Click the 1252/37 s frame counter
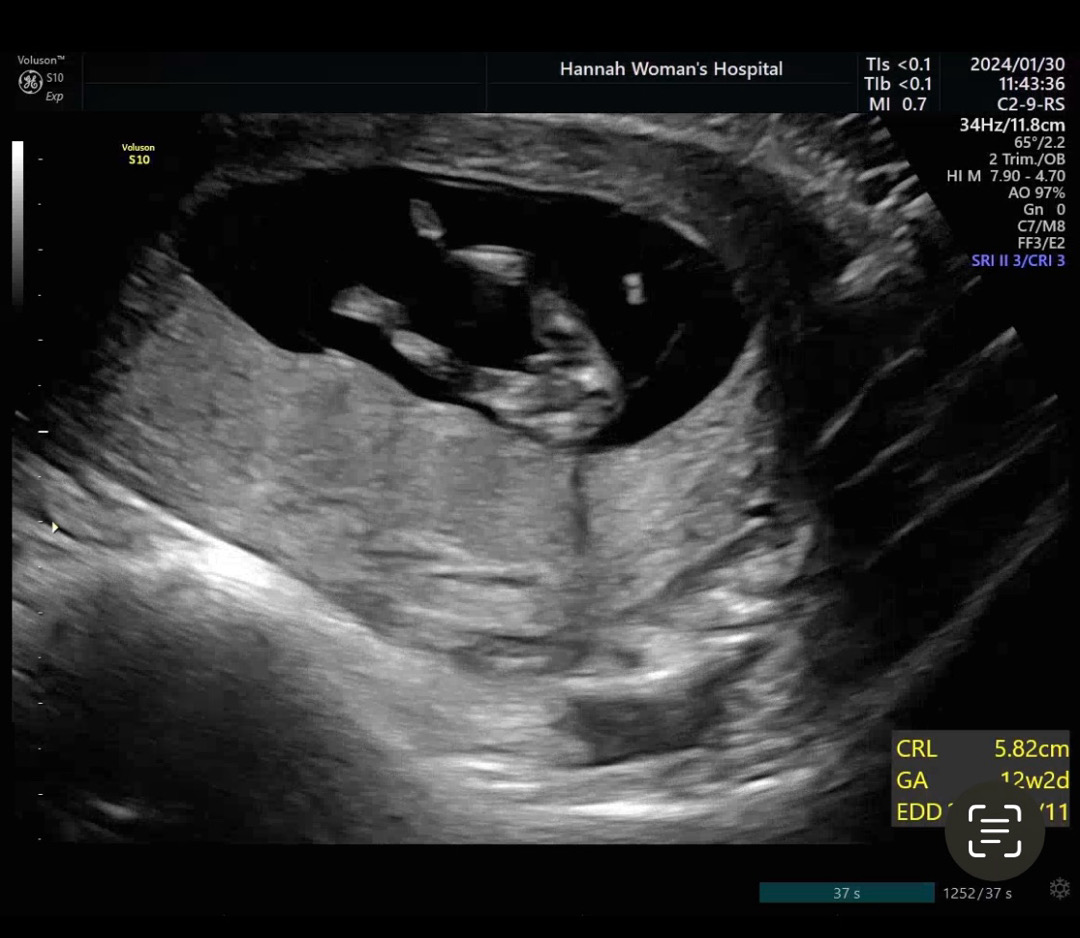The height and width of the screenshot is (938, 1080). (977, 893)
